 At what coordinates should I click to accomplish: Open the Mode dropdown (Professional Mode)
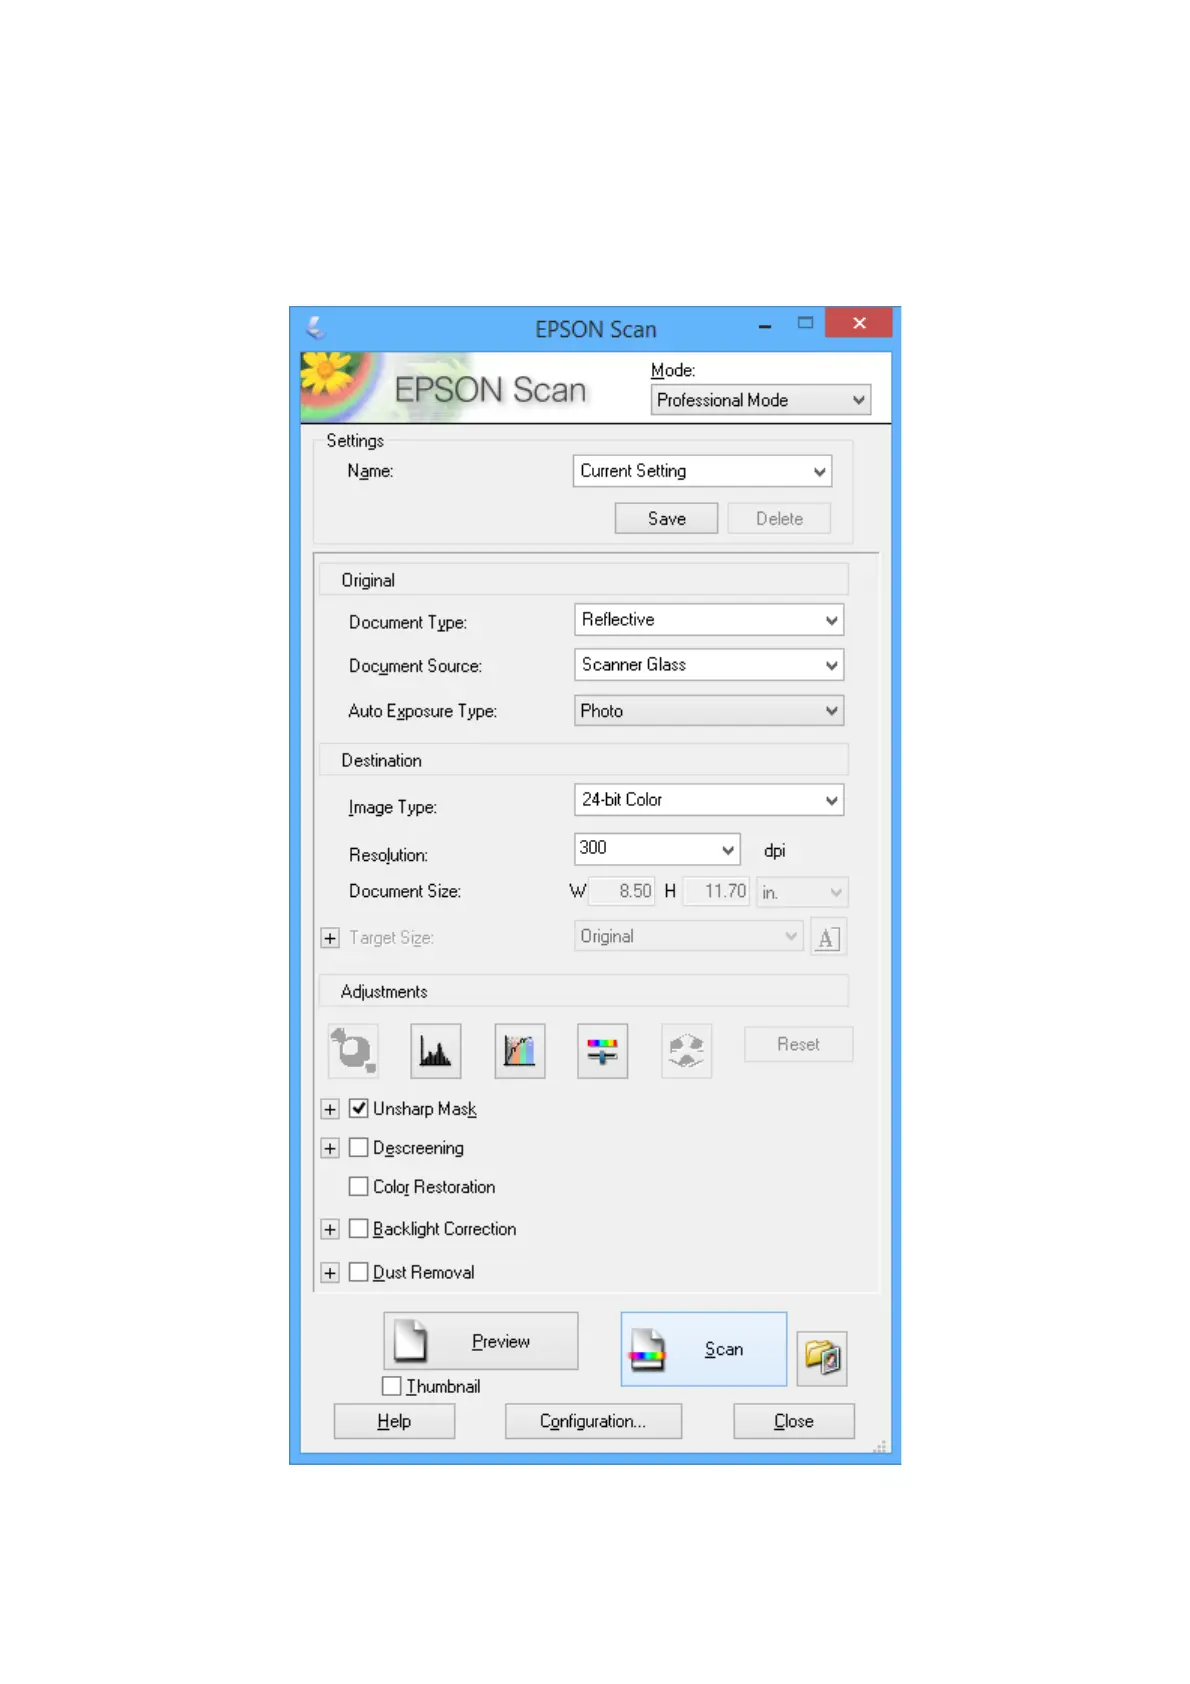[x=760, y=400]
